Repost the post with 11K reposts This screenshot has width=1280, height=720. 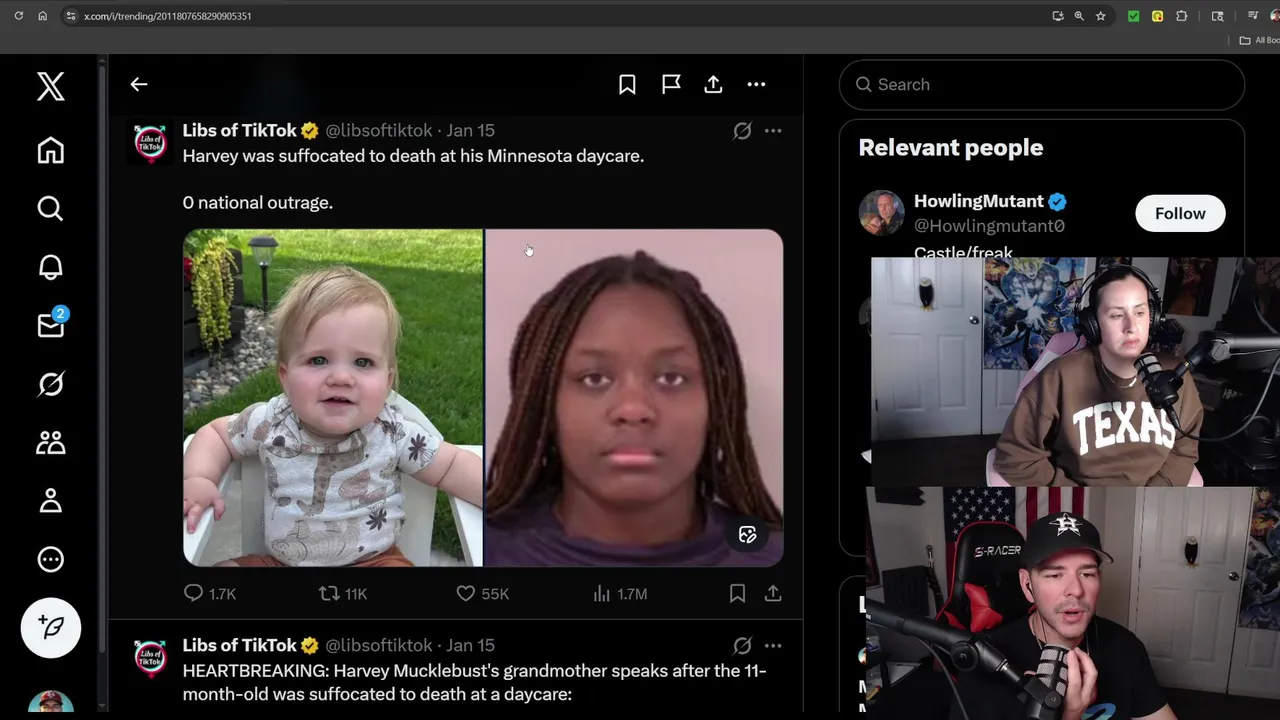pos(343,594)
